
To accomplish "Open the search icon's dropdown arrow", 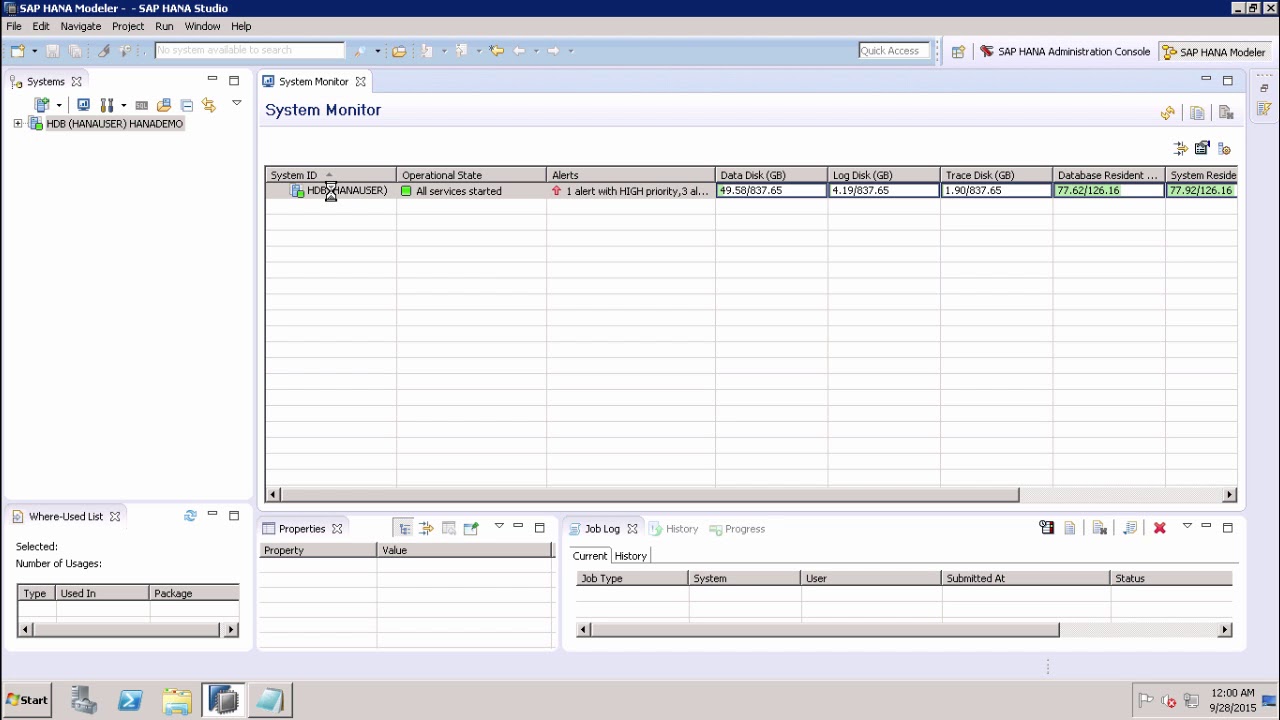I will (377, 51).
